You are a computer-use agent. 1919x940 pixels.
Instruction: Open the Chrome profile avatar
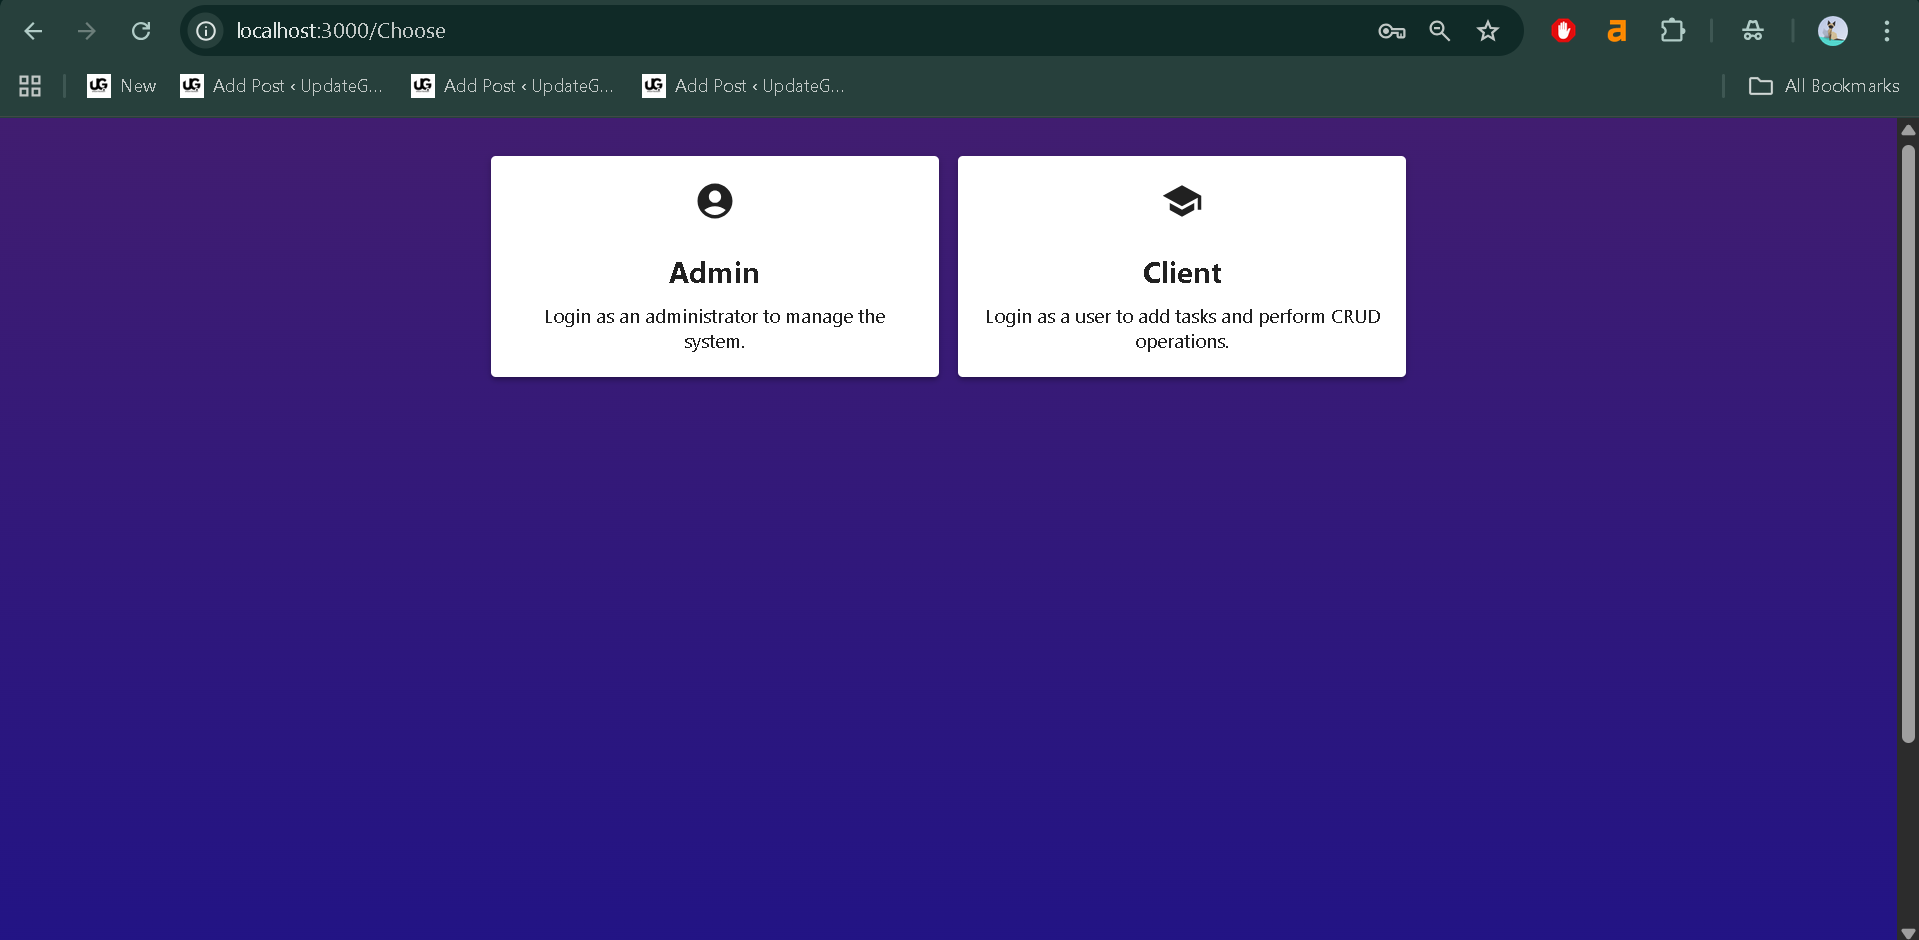(x=1832, y=31)
